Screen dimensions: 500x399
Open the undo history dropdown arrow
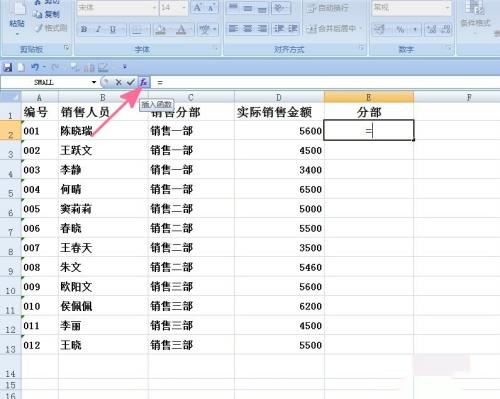tap(44, 68)
